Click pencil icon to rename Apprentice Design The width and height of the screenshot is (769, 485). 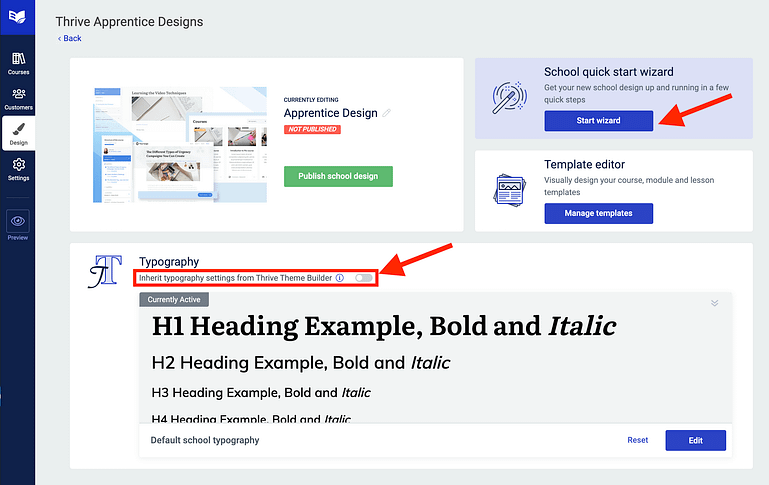[x=386, y=113]
